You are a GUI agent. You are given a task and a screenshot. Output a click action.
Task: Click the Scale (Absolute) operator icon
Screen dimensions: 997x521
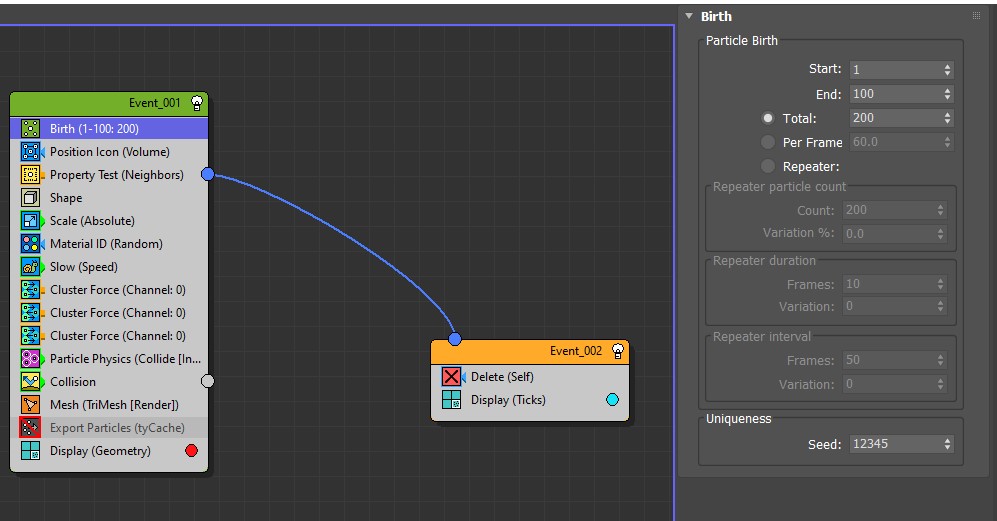pos(30,221)
